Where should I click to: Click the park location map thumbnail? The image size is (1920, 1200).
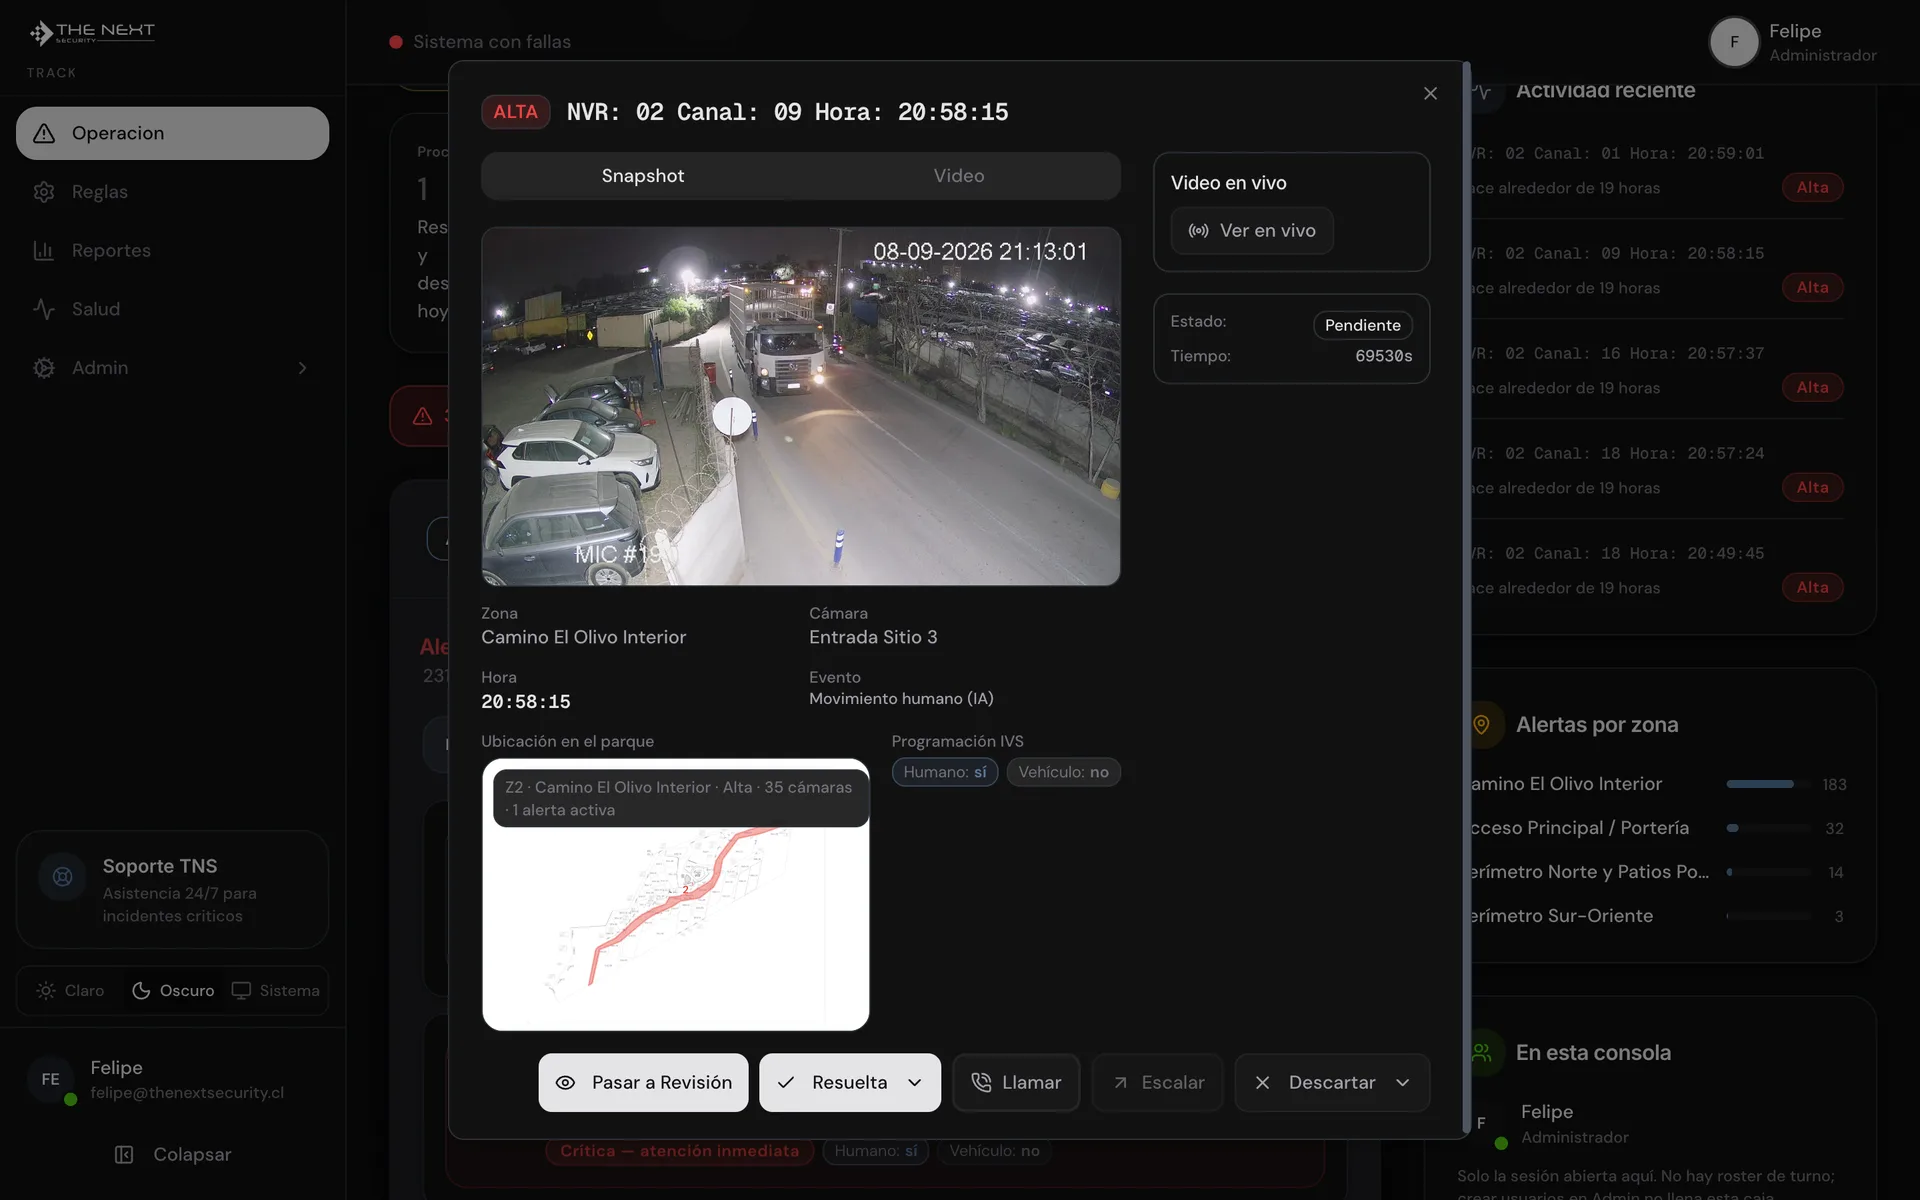[676, 895]
